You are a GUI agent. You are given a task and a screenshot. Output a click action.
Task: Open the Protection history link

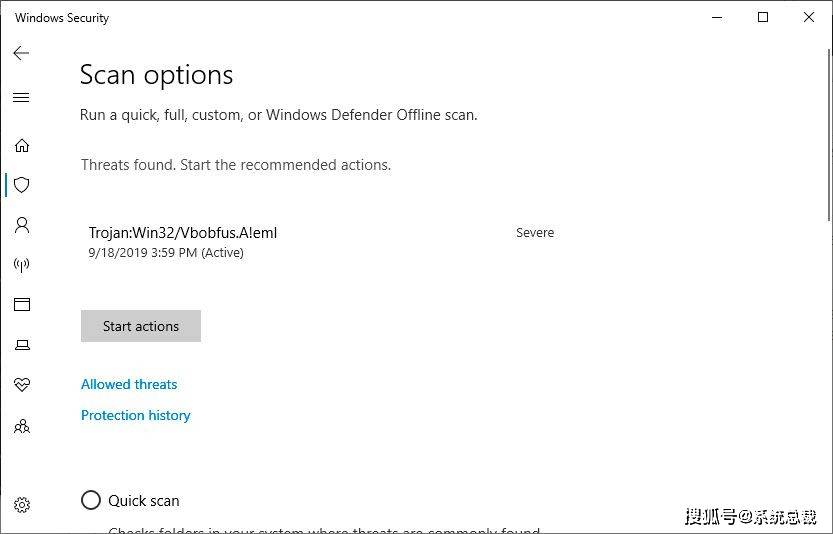coord(135,415)
